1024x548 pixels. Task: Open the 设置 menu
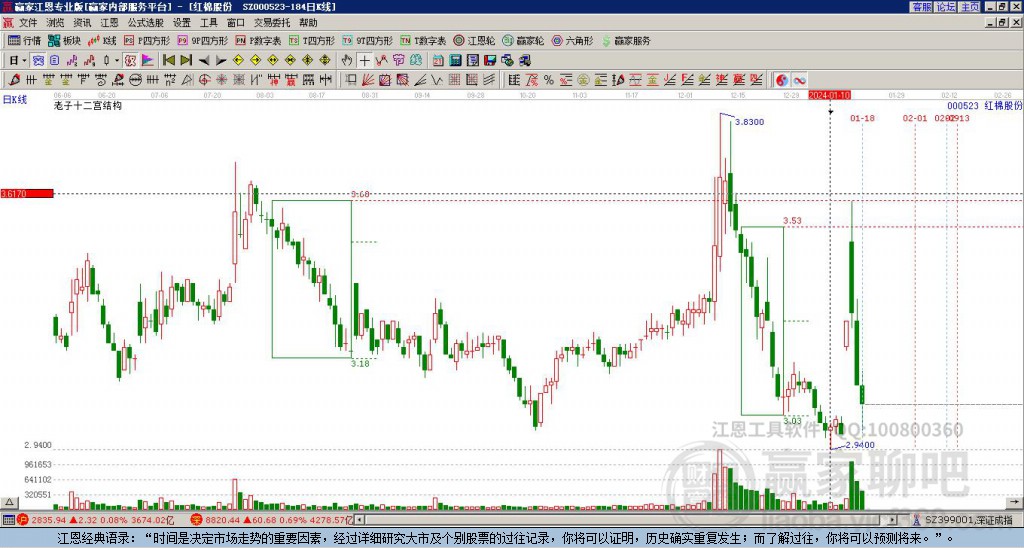[x=182, y=23]
